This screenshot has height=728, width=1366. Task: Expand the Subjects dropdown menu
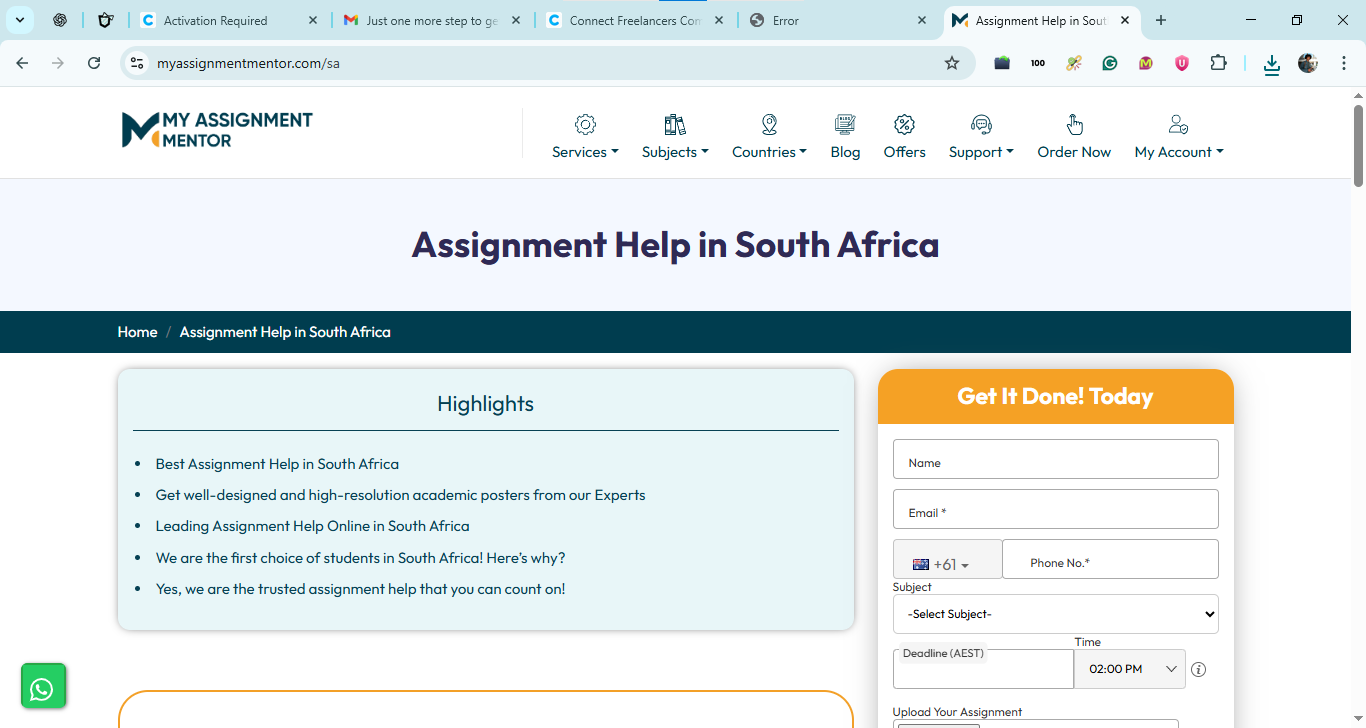coord(675,152)
